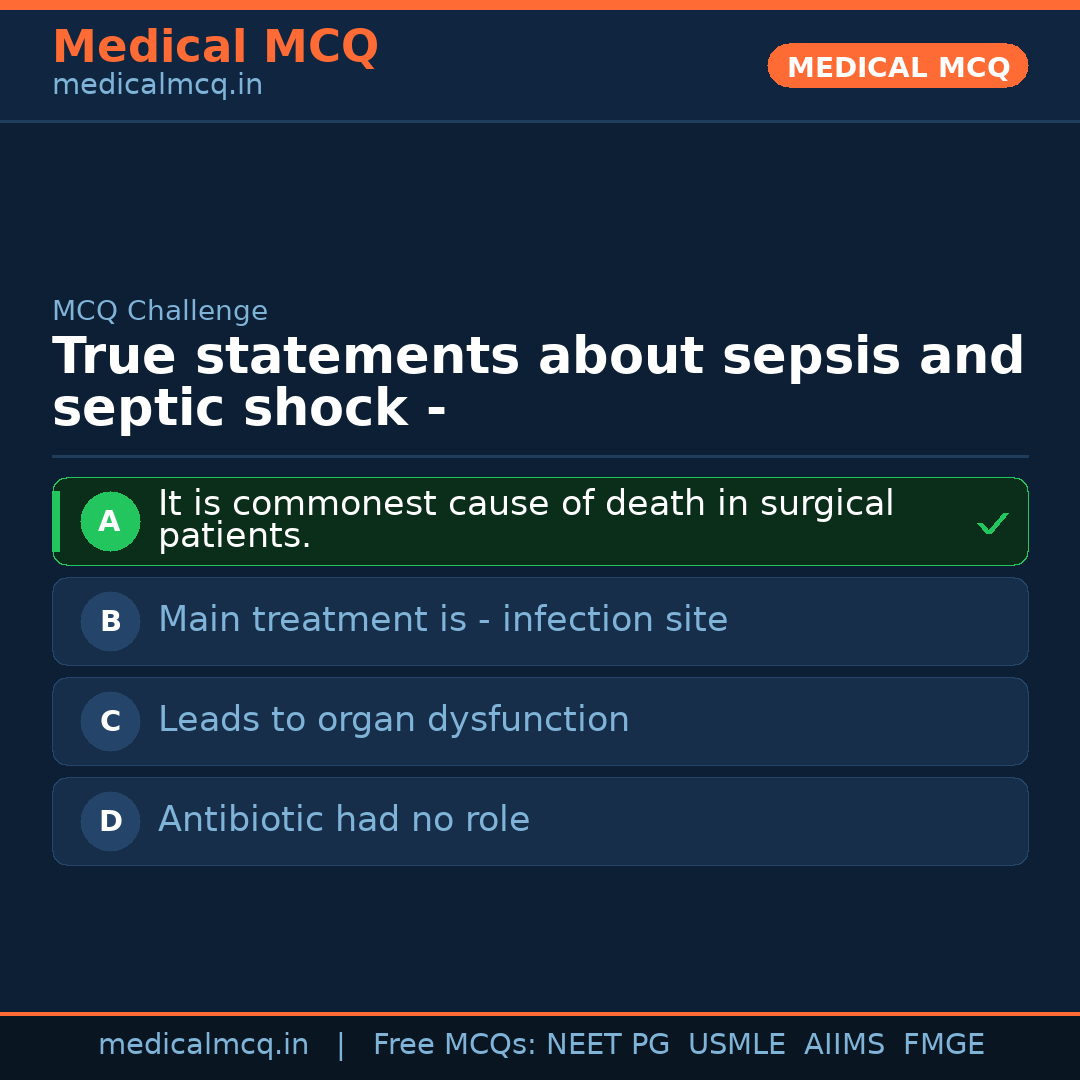Visit the medicalmcq.in link under the title
Image resolution: width=1080 pixels, height=1080 pixels.
(157, 86)
